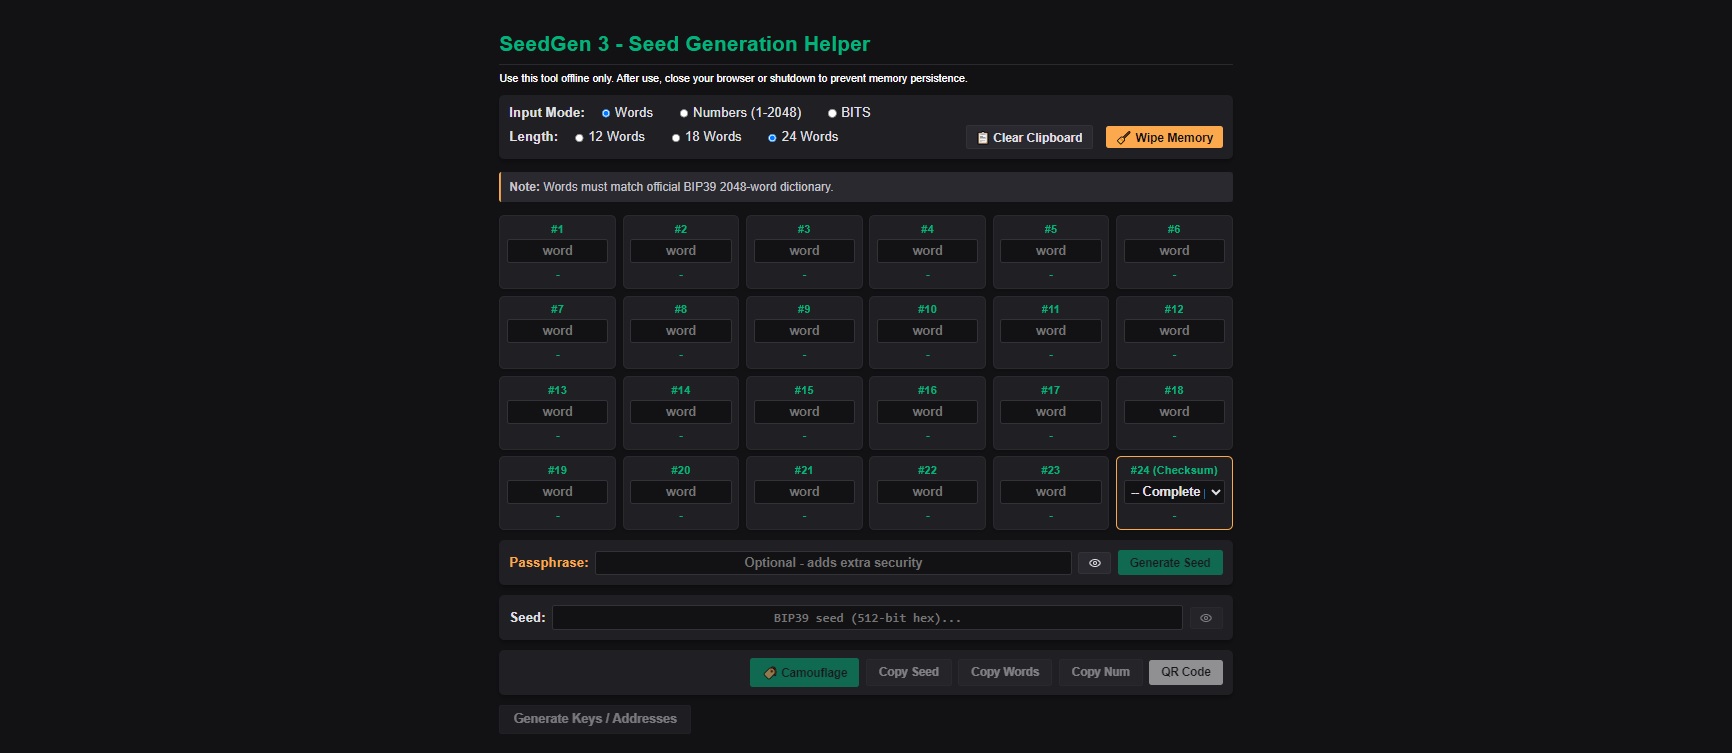Choose 18 Words length option

tap(676, 137)
